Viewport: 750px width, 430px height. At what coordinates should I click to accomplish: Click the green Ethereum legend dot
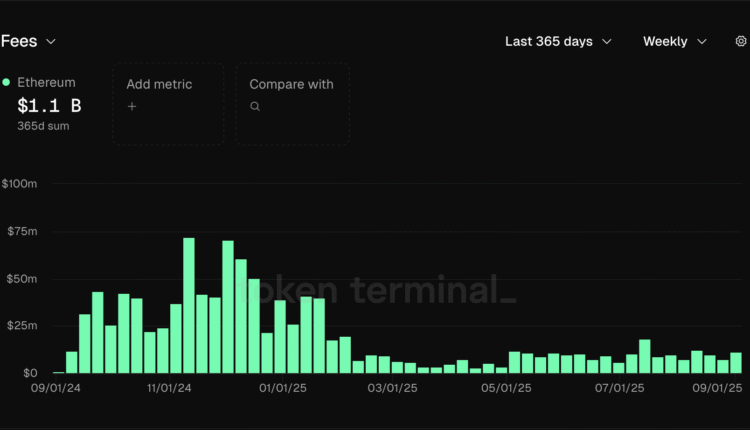pyautogui.click(x=7, y=83)
